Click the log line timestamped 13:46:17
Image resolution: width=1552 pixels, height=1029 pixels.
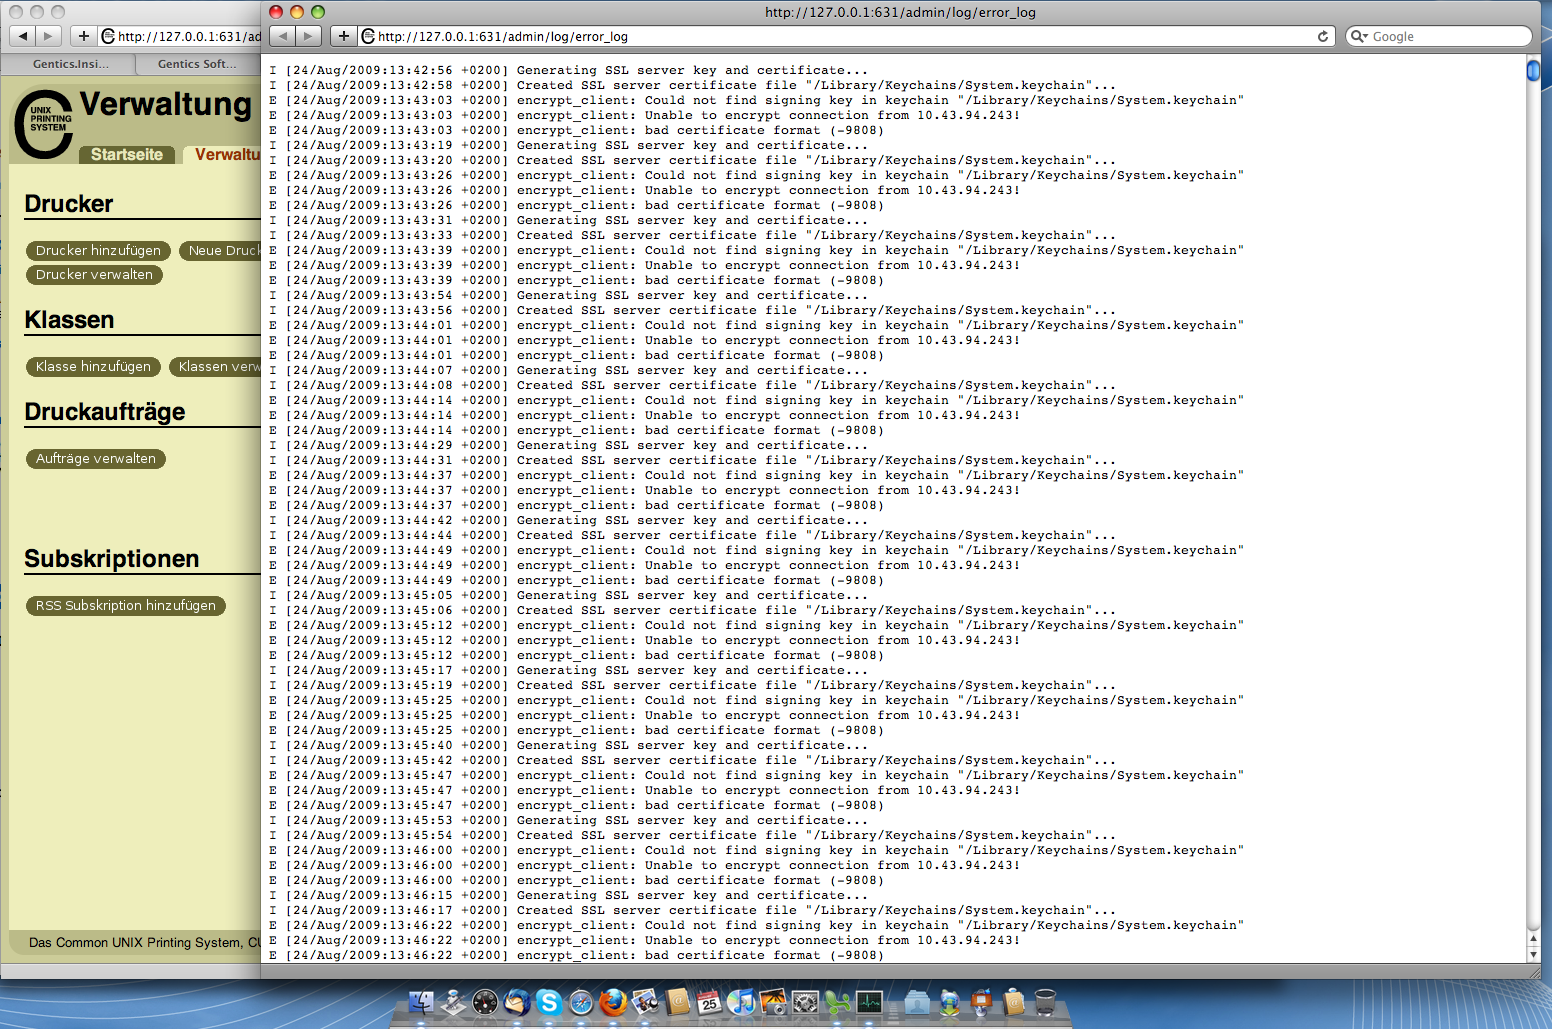pos(692,911)
